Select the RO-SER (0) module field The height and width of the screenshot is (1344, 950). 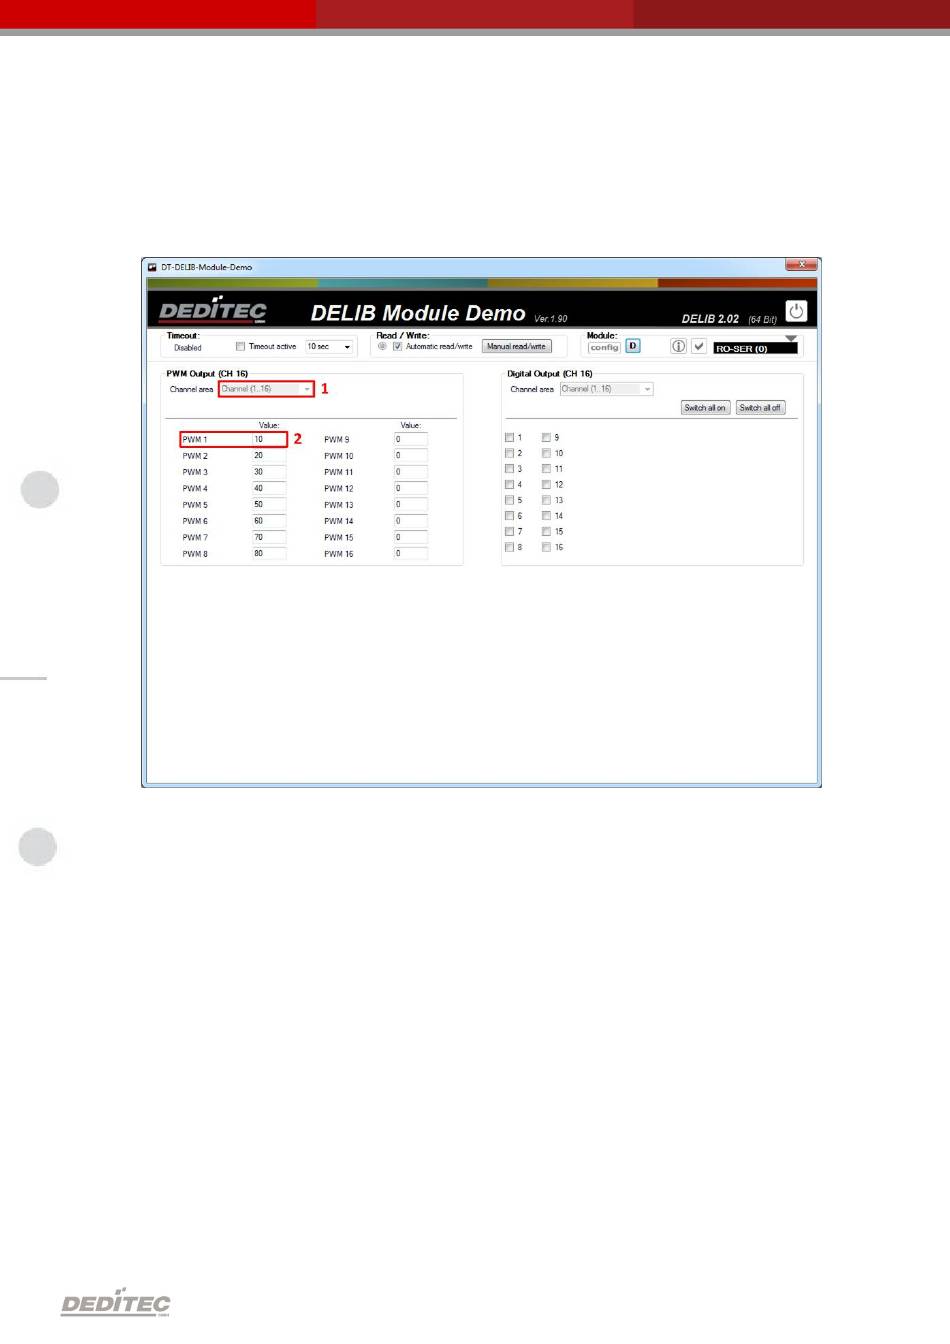click(x=756, y=349)
